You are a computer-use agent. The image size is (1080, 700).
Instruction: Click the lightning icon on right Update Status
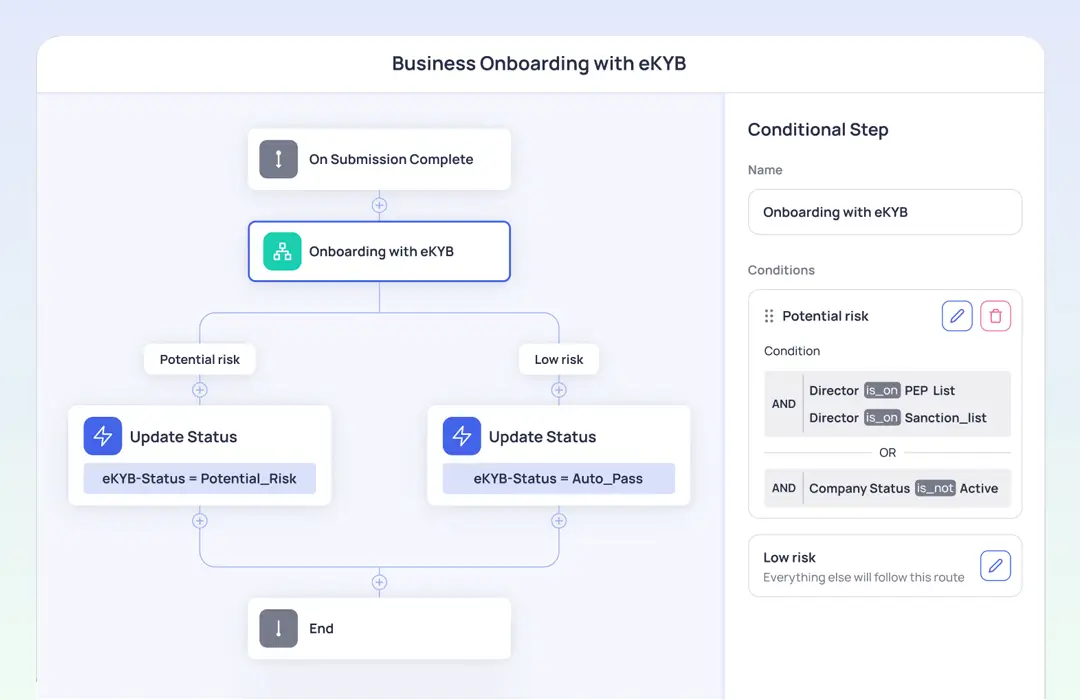tap(461, 436)
